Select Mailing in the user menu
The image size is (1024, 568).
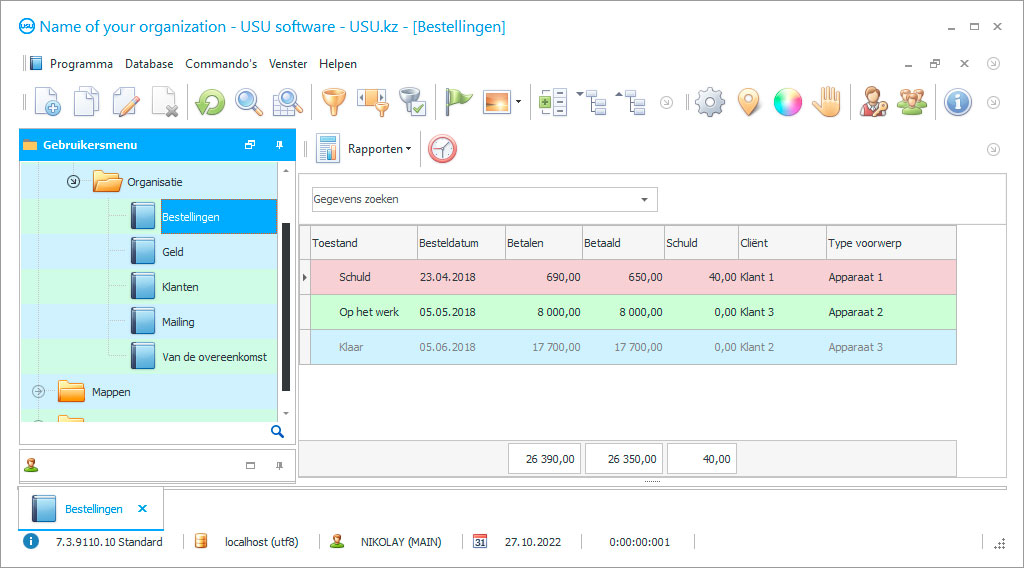[x=178, y=322]
